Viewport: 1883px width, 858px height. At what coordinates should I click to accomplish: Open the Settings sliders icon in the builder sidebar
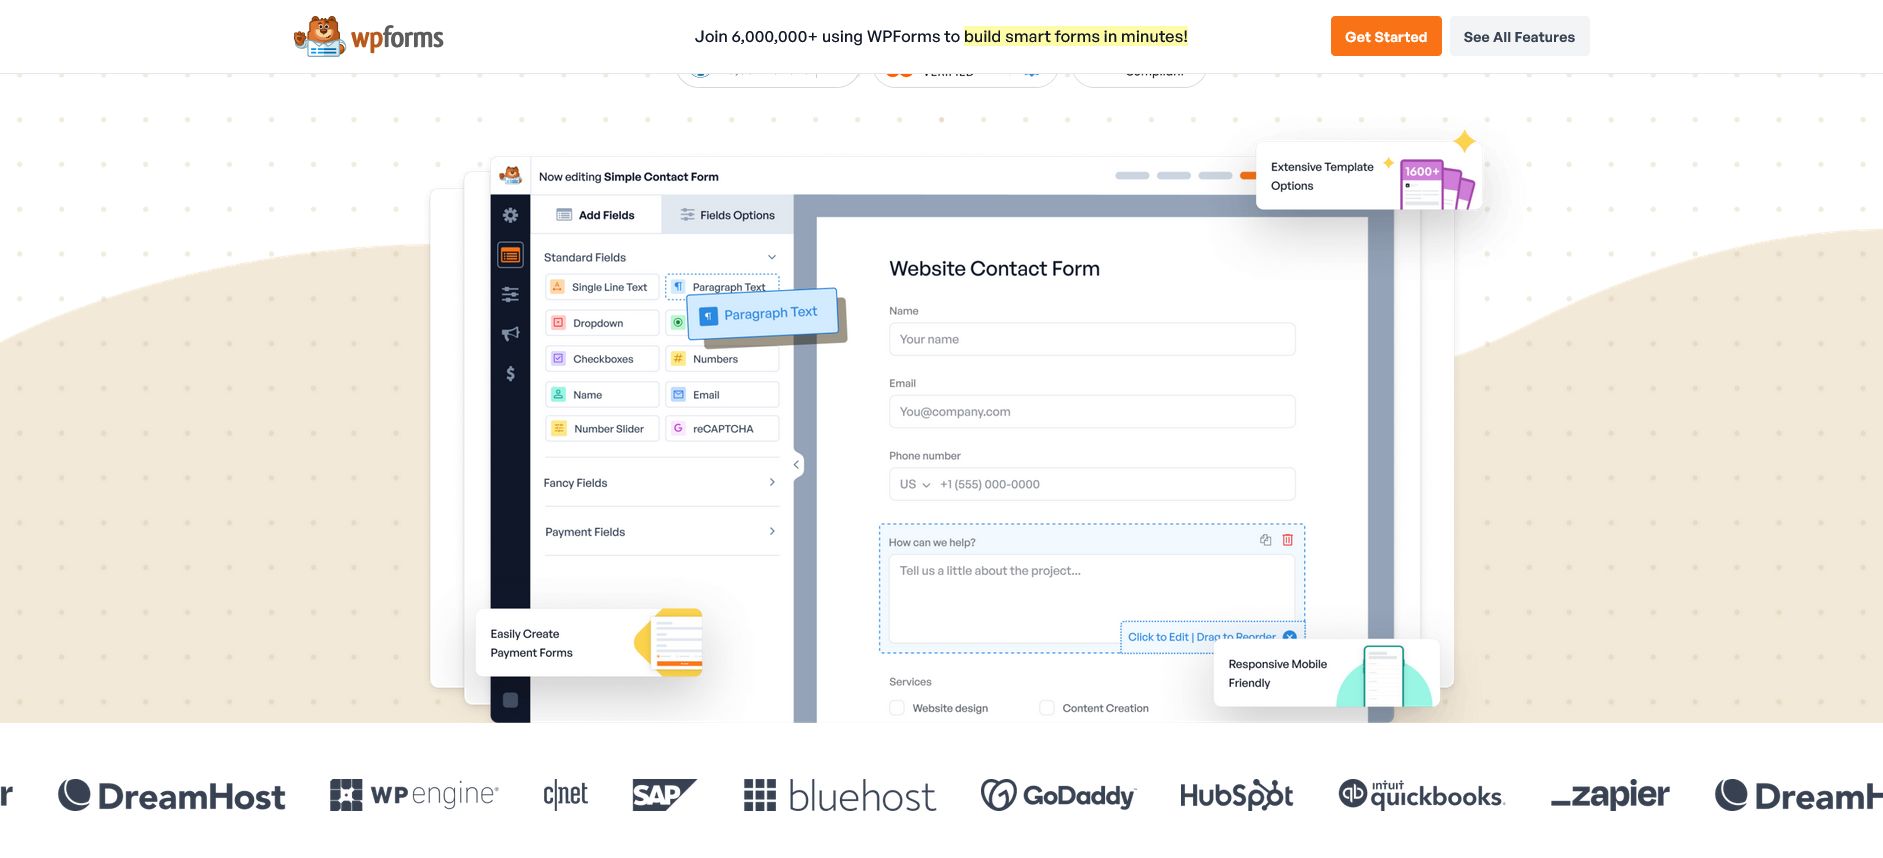click(510, 294)
